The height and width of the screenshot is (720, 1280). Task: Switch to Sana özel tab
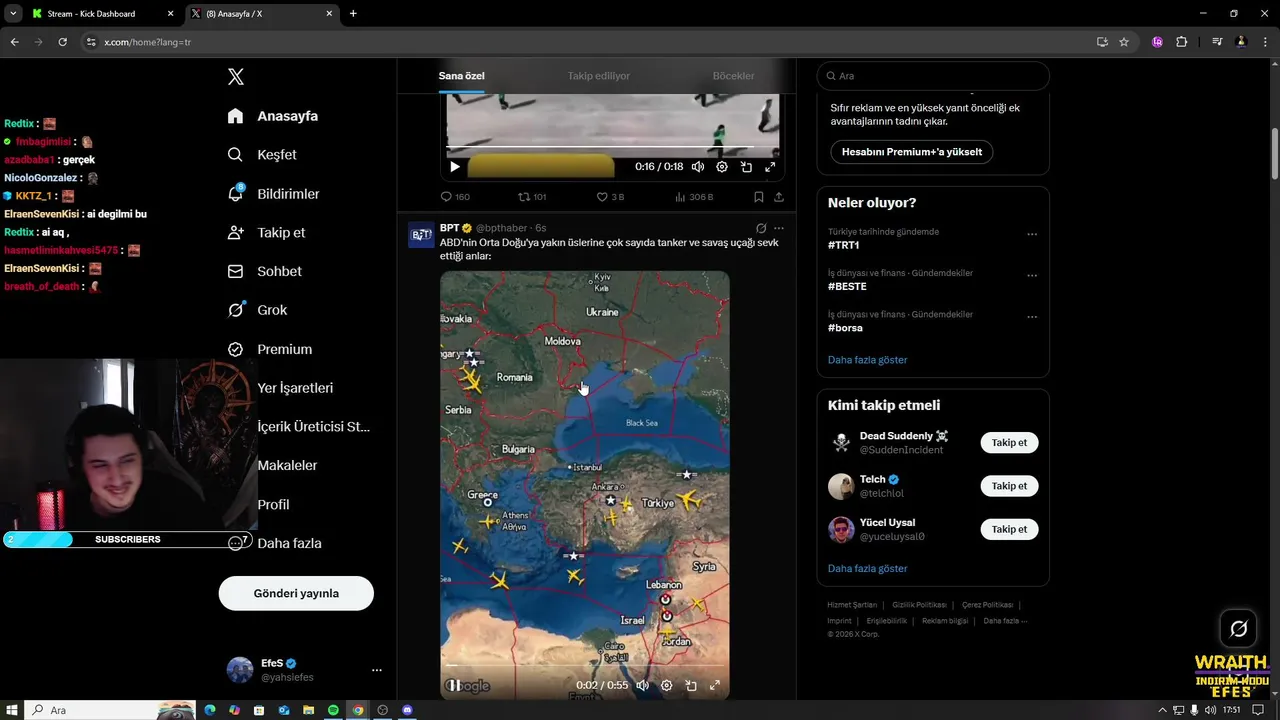tap(461, 76)
